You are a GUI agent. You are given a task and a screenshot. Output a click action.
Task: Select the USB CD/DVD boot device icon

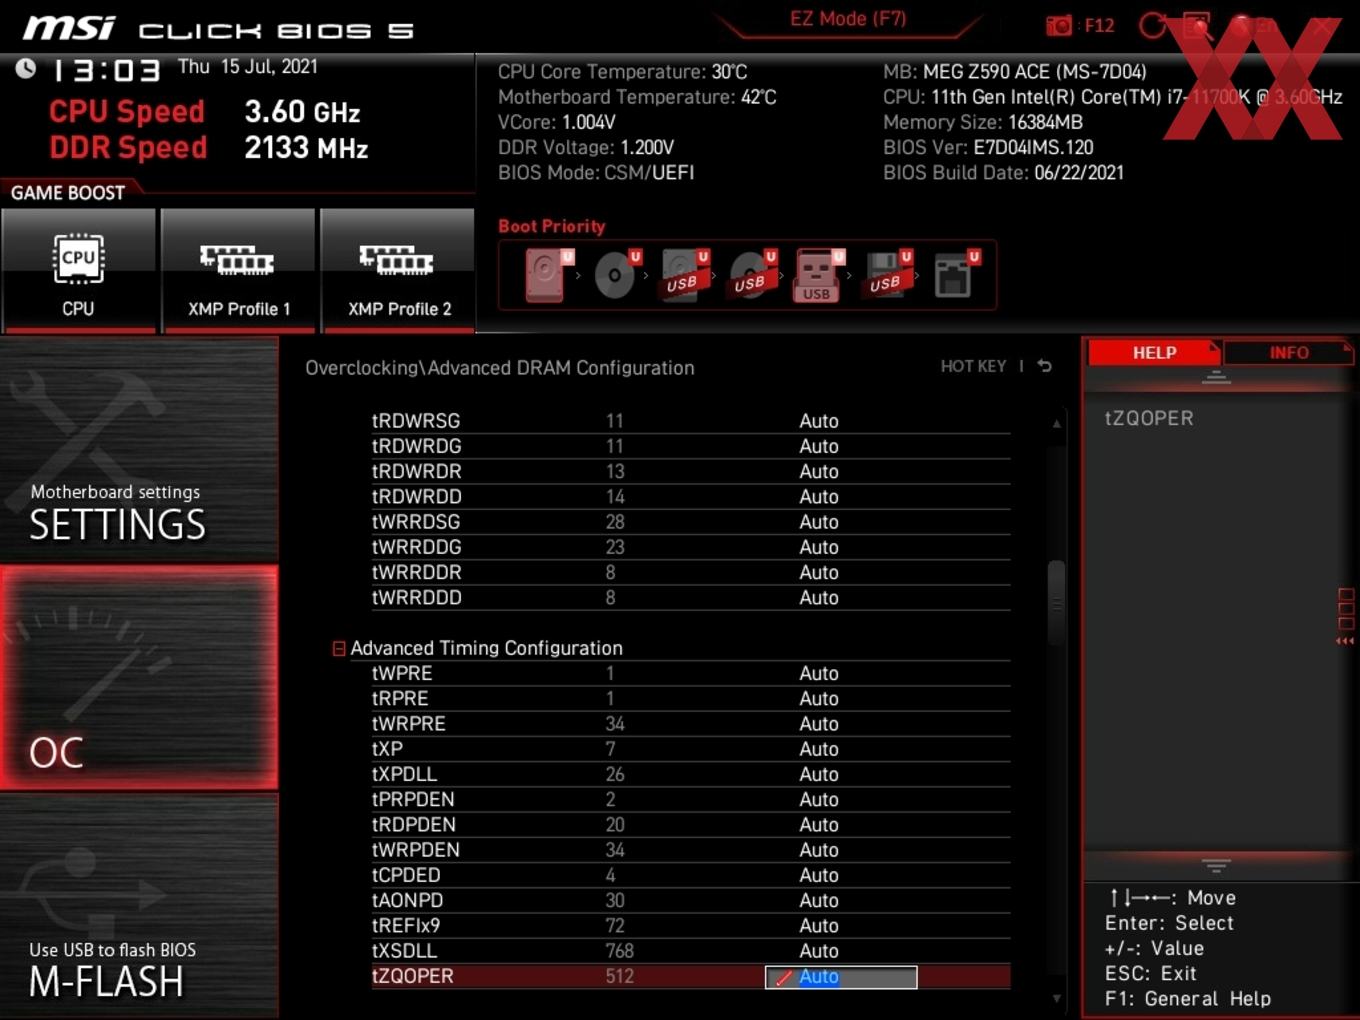[753, 275]
